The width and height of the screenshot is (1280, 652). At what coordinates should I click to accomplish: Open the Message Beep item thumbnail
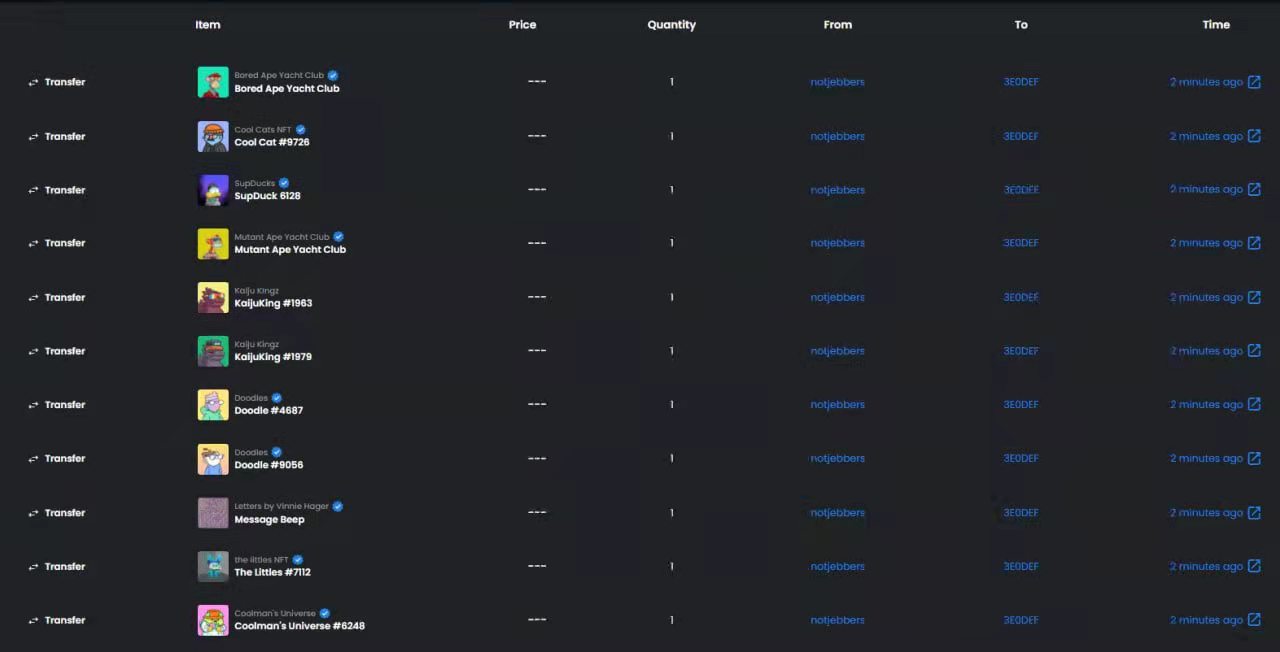tap(213, 513)
